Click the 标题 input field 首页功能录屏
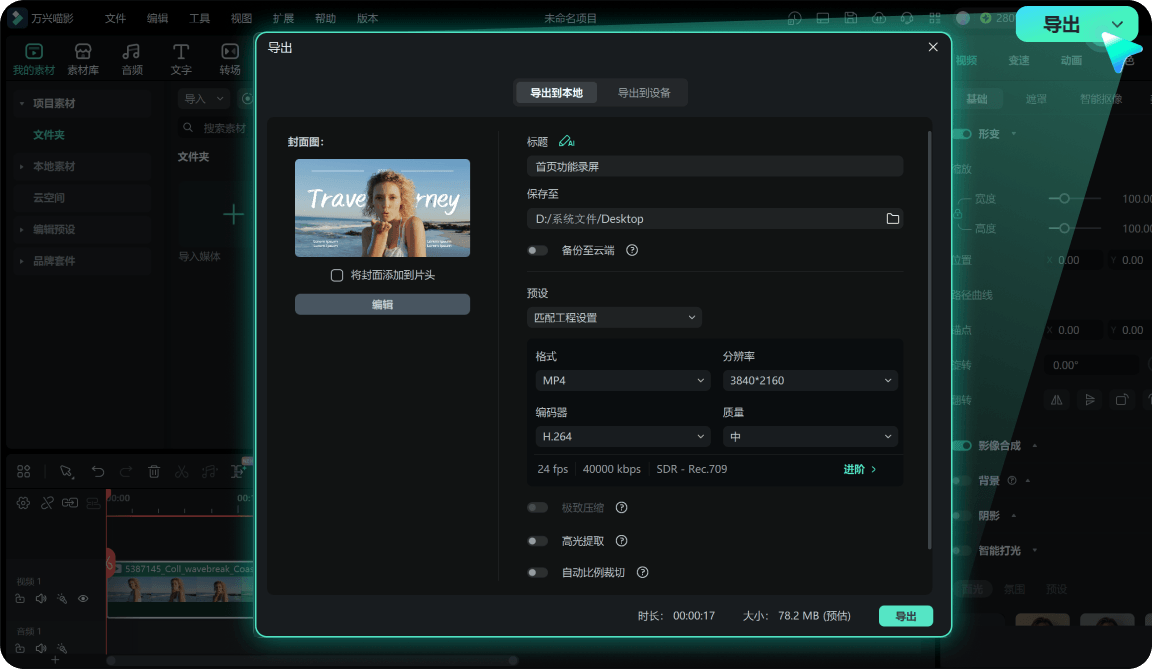Viewport: 1152px width, 669px height. (x=715, y=167)
